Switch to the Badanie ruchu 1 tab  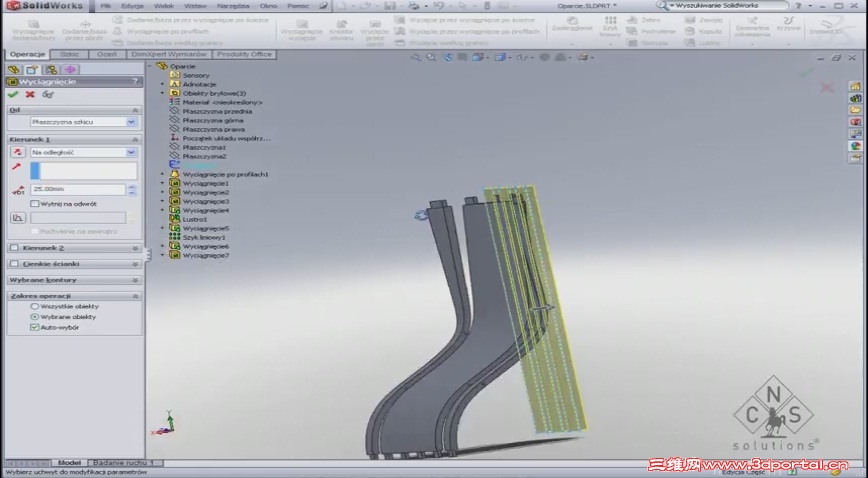click(123, 462)
